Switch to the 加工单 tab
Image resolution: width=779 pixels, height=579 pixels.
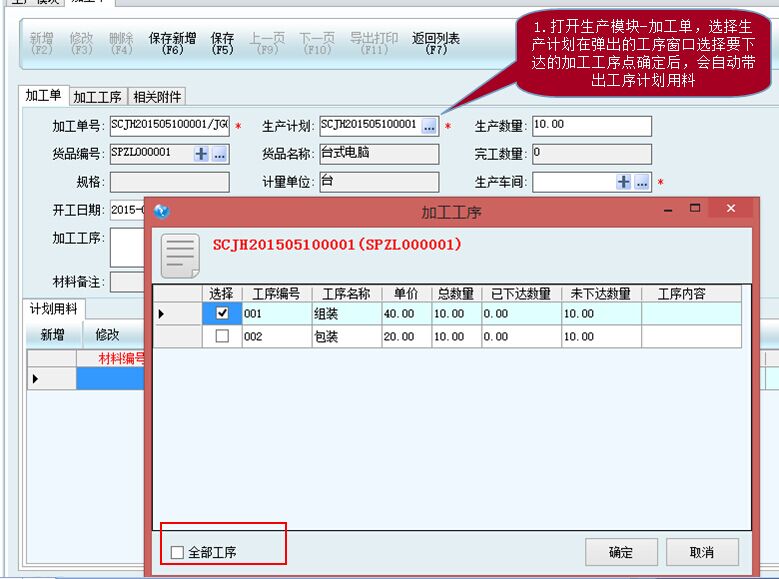44,95
